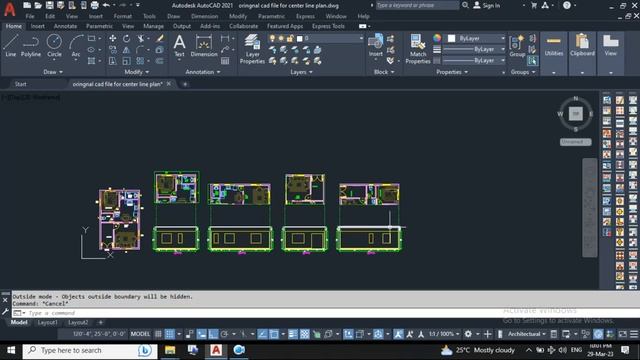This screenshot has width=640, height=360.
Task: Click the Rectangle icon in Draw panel
Action: pos(91,38)
